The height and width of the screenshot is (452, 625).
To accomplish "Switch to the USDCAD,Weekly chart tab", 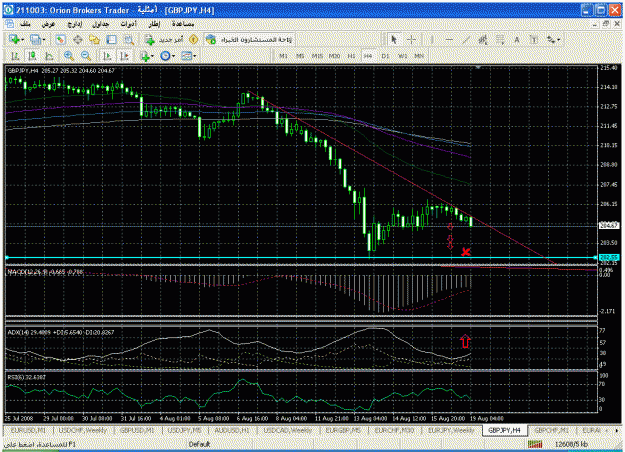I will pos(287,430).
